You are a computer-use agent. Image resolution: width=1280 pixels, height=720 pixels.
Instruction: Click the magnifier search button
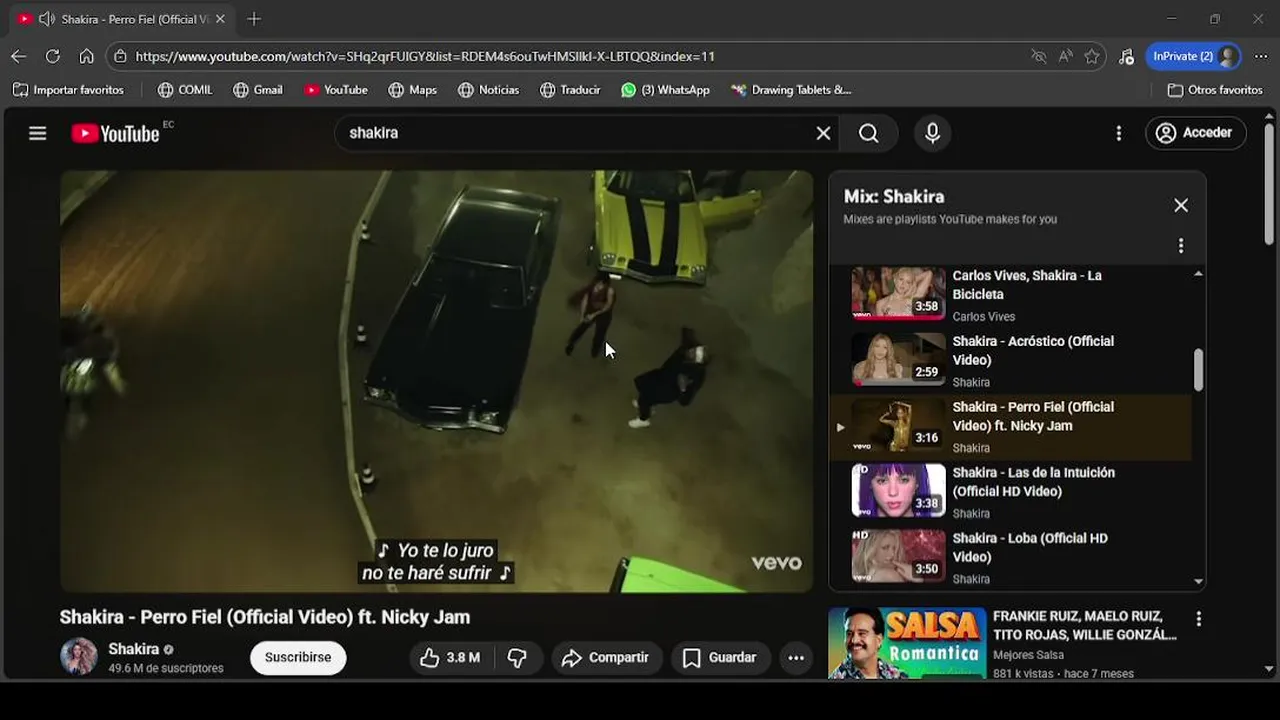click(x=869, y=133)
